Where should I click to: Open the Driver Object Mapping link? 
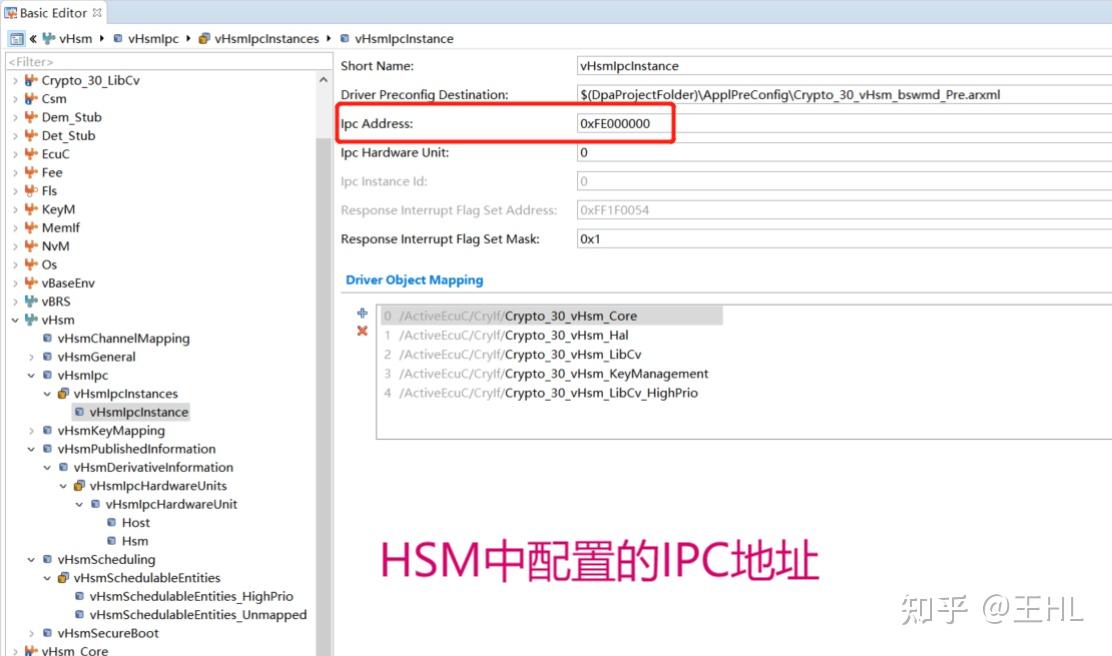click(x=414, y=280)
